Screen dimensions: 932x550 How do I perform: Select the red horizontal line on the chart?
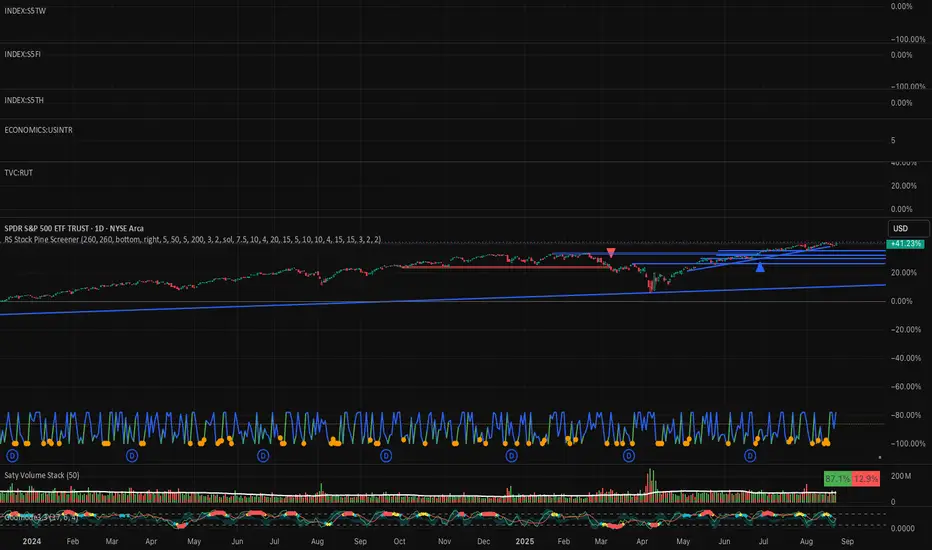505,268
